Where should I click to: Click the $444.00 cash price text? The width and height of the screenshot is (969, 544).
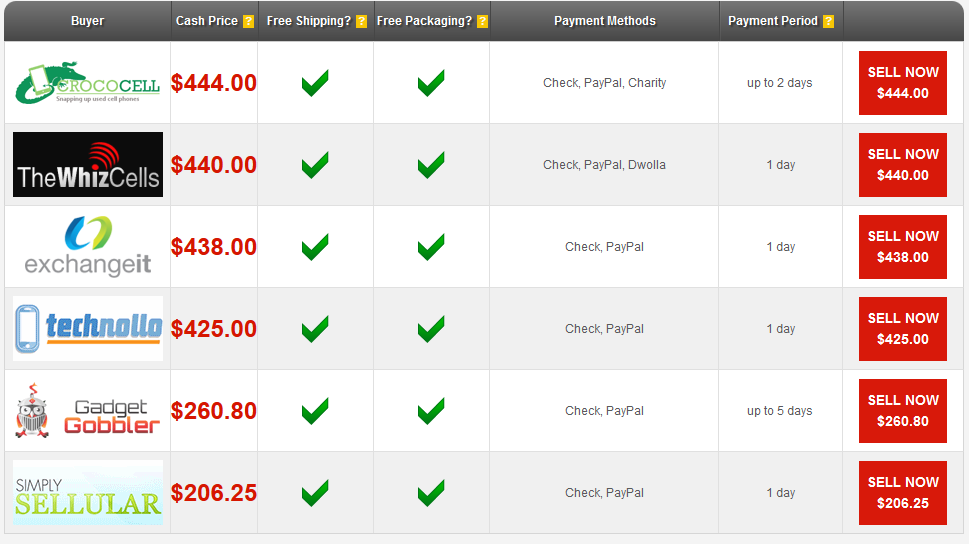pos(214,83)
